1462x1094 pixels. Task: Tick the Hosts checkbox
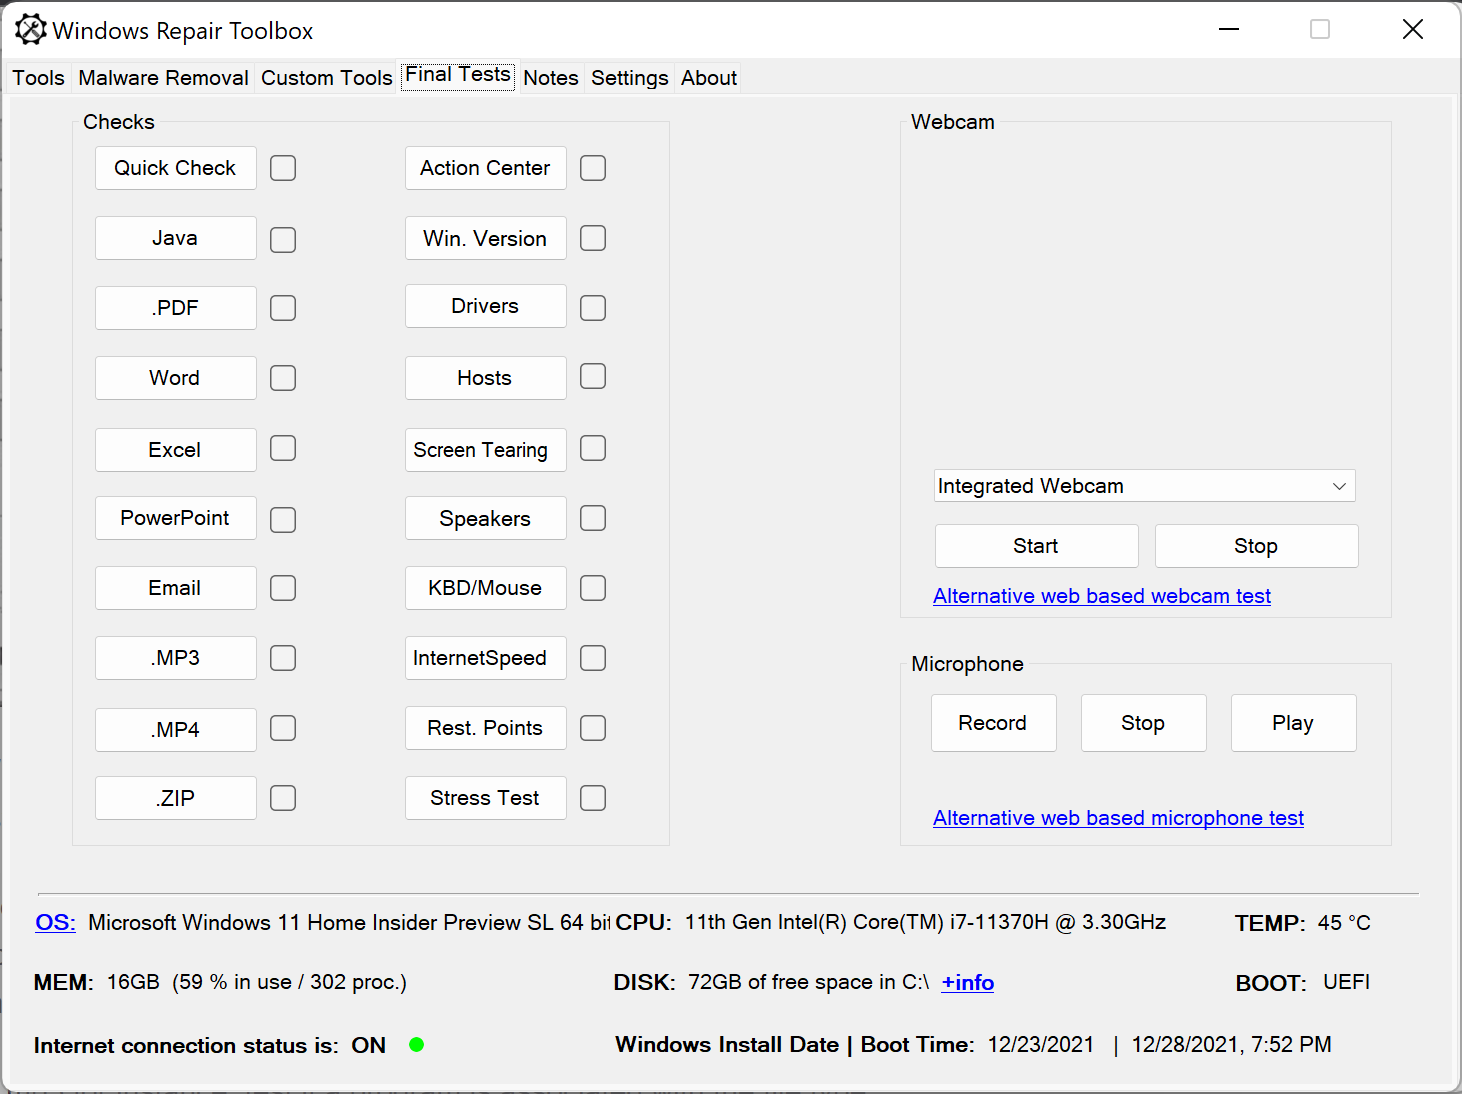[593, 376]
